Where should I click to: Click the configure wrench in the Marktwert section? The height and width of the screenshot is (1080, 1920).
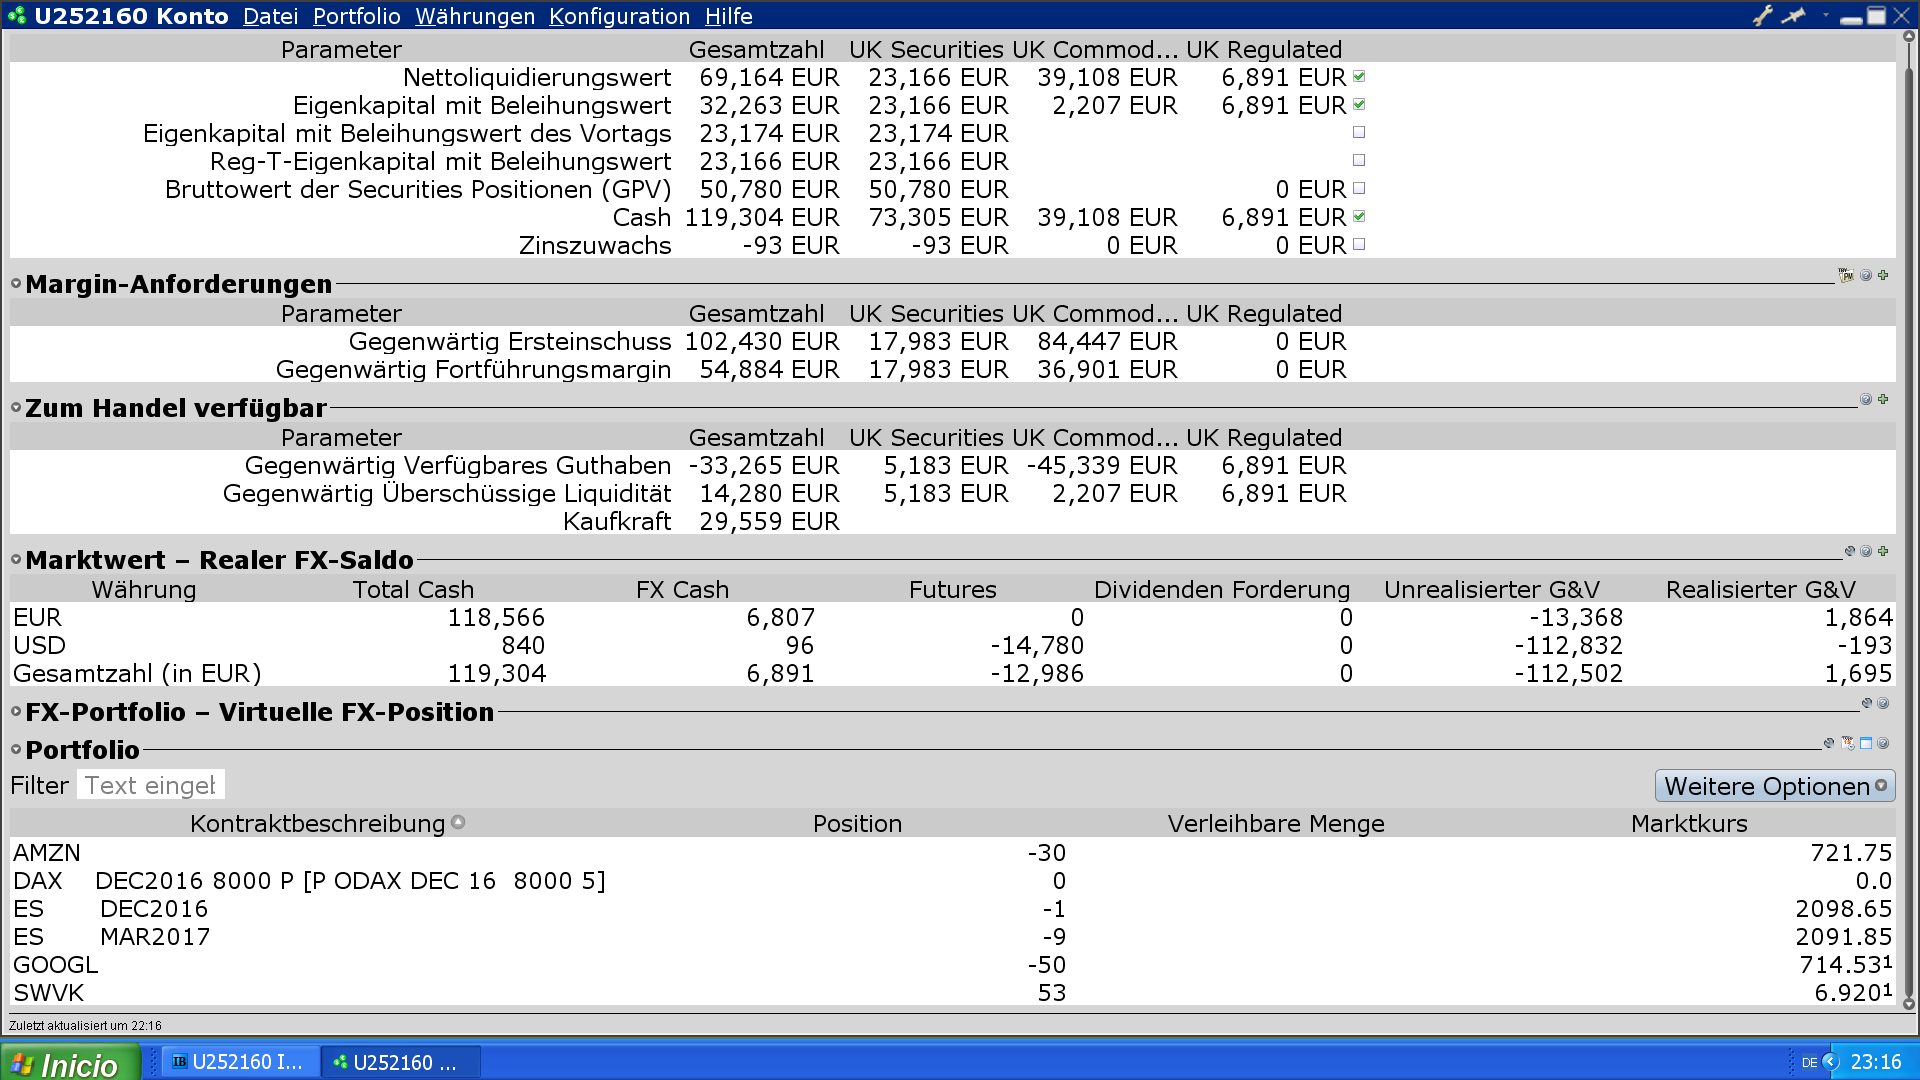(x=1849, y=551)
